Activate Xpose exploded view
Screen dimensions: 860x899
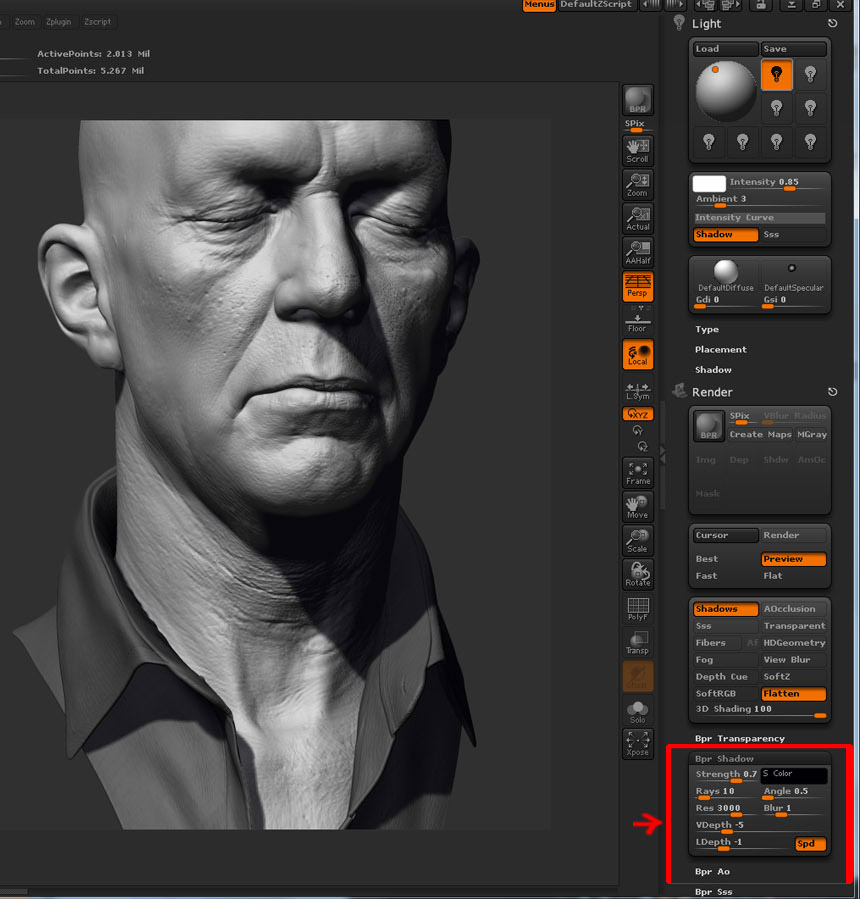click(x=638, y=744)
